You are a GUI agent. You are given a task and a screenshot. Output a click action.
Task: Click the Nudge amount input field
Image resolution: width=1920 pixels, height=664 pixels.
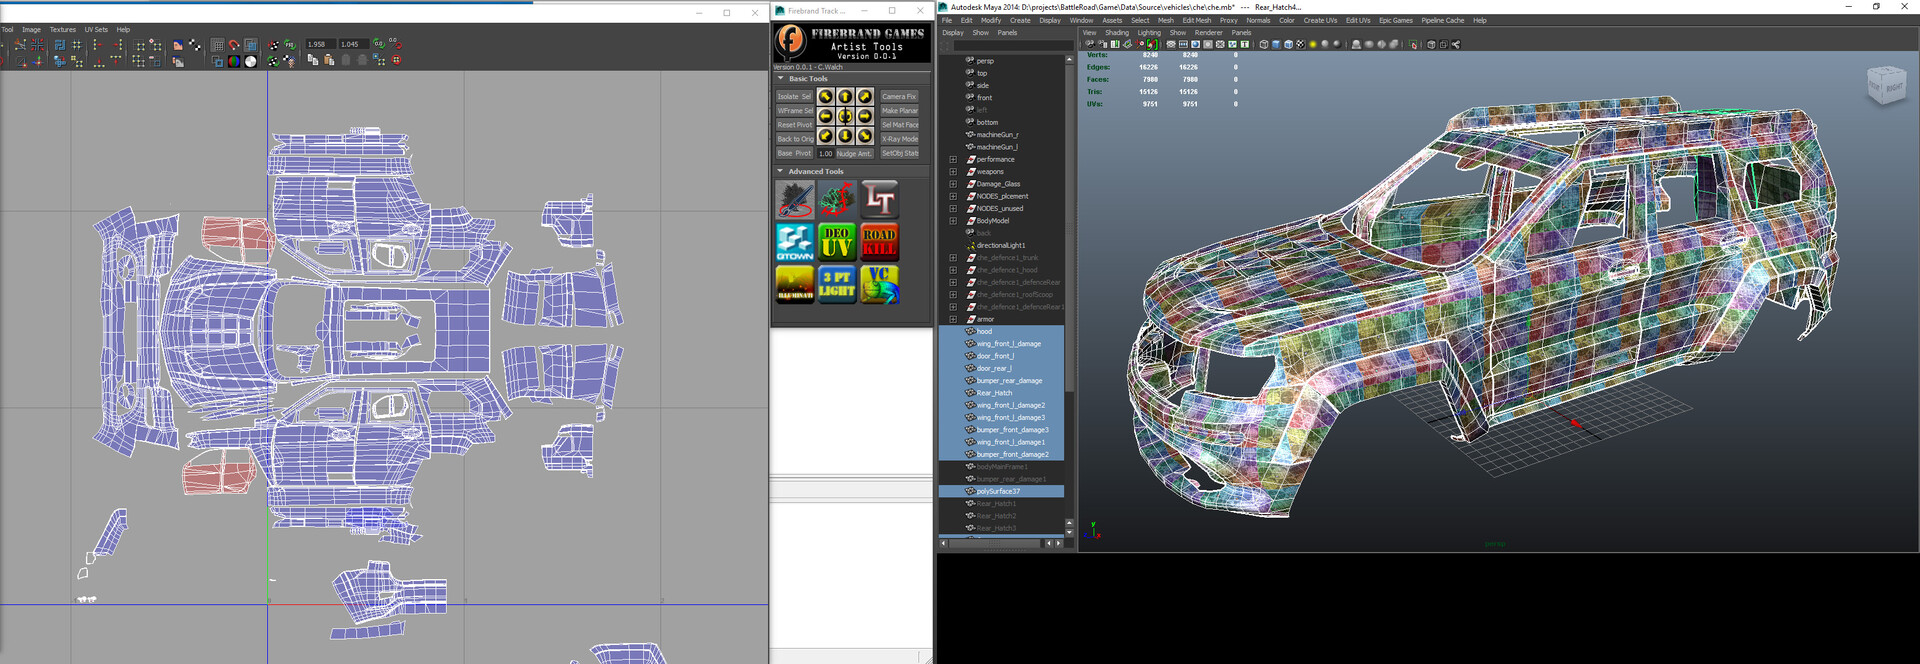[x=825, y=154]
